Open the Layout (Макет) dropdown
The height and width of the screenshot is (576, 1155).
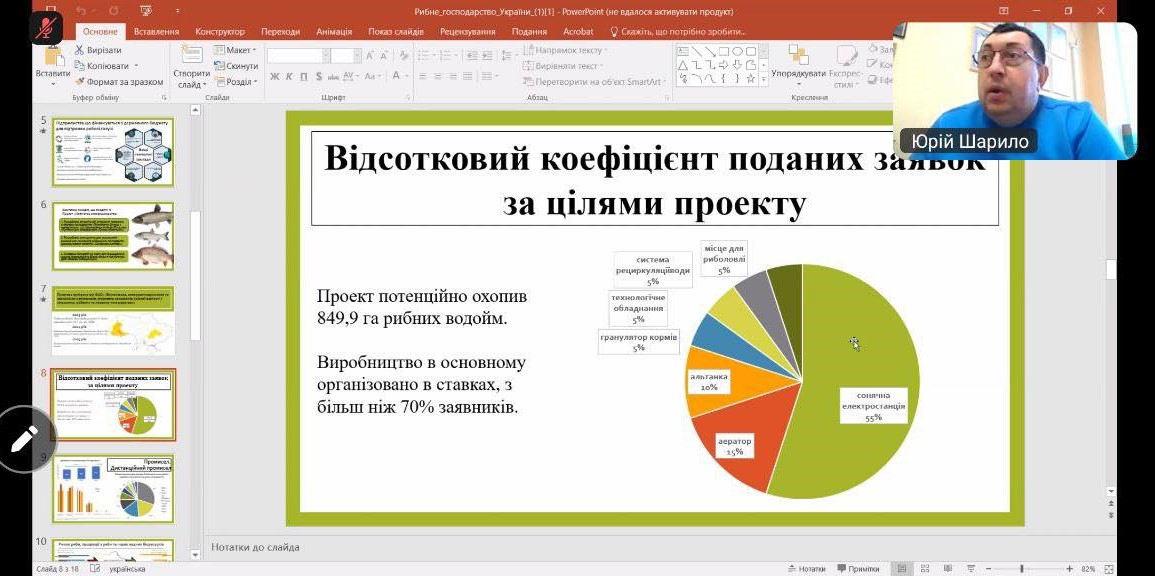(238, 50)
